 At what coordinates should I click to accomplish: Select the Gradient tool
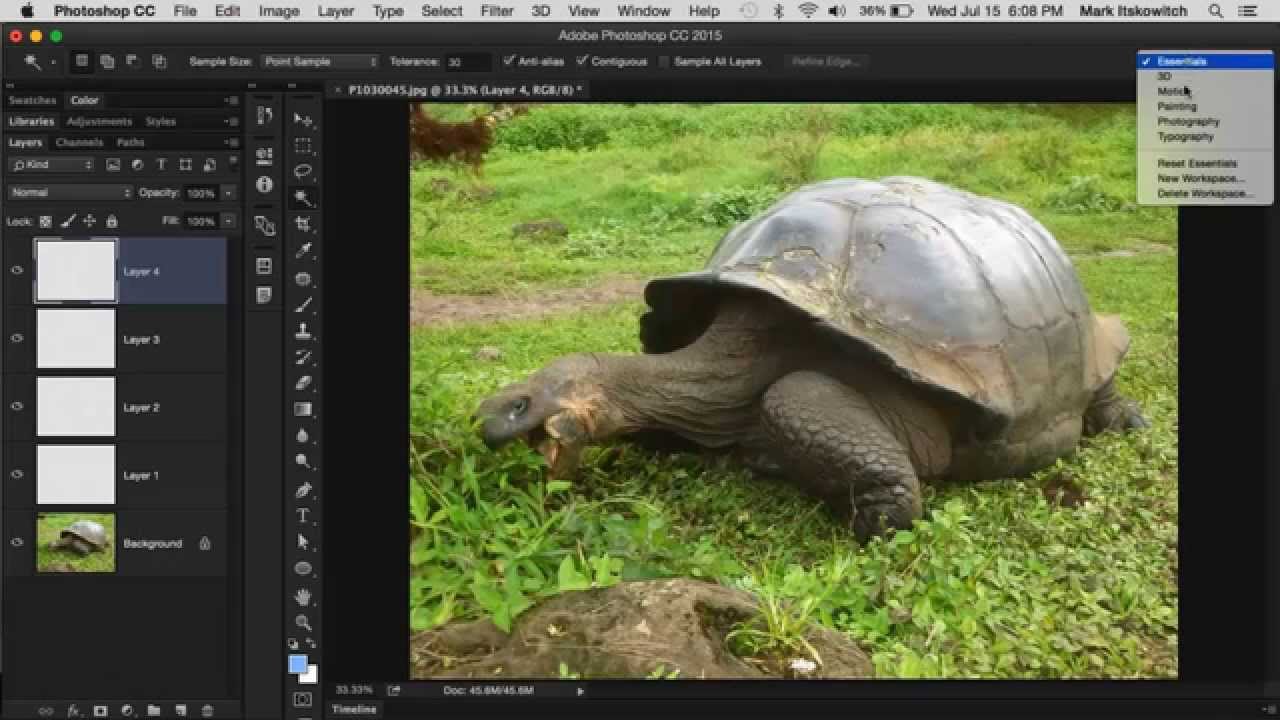point(303,409)
